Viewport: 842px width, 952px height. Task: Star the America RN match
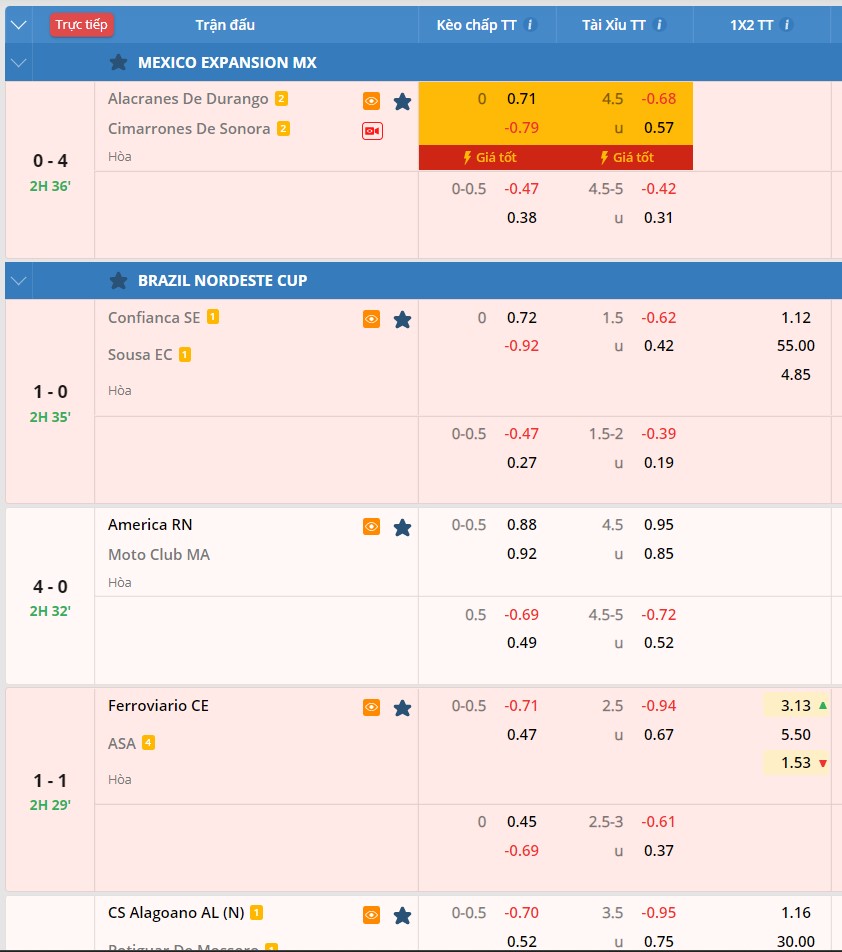pyautogui.click(x=402, y=527)
